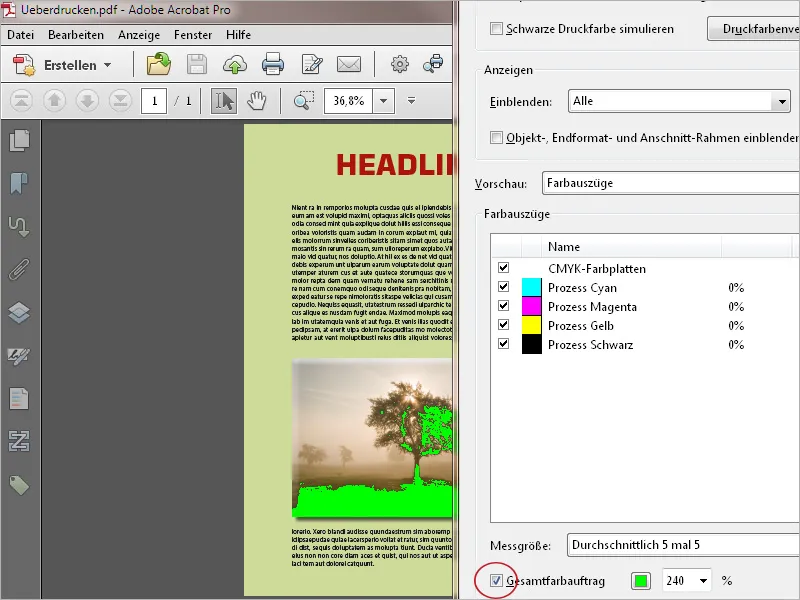Image resolution: width=800 pixels, height=600 pixels.
Task: Click the green Gesamtfarbauftrag color swatch
Action: (641, 581)
